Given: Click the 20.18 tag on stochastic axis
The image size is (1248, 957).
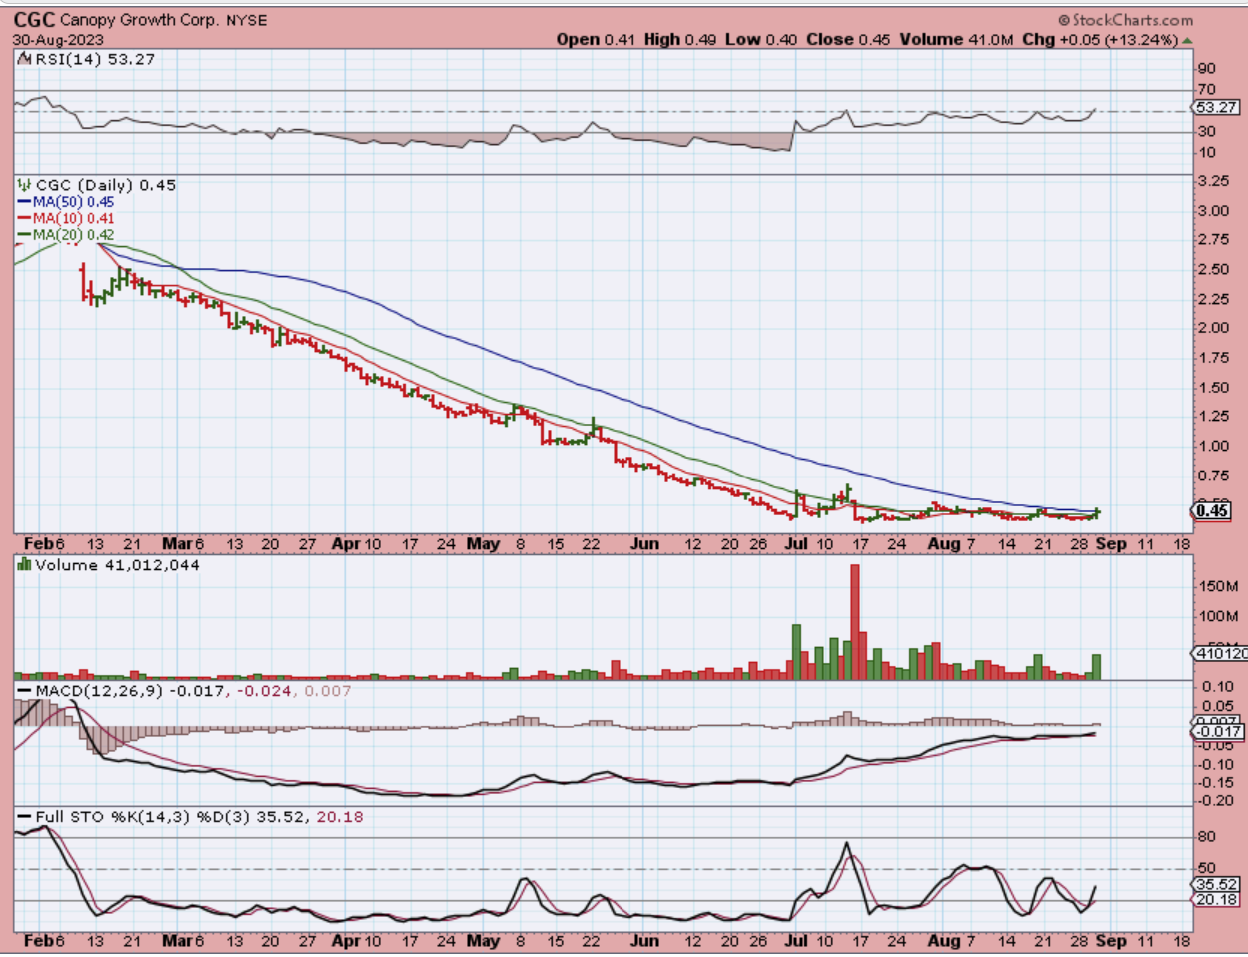Looking at the screenshot, I should [1217, 900].
